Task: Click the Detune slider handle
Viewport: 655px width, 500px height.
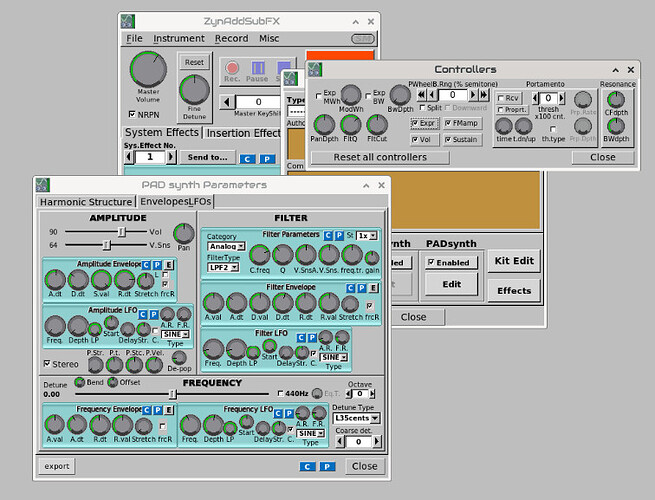Action: [x=173, y=393]
